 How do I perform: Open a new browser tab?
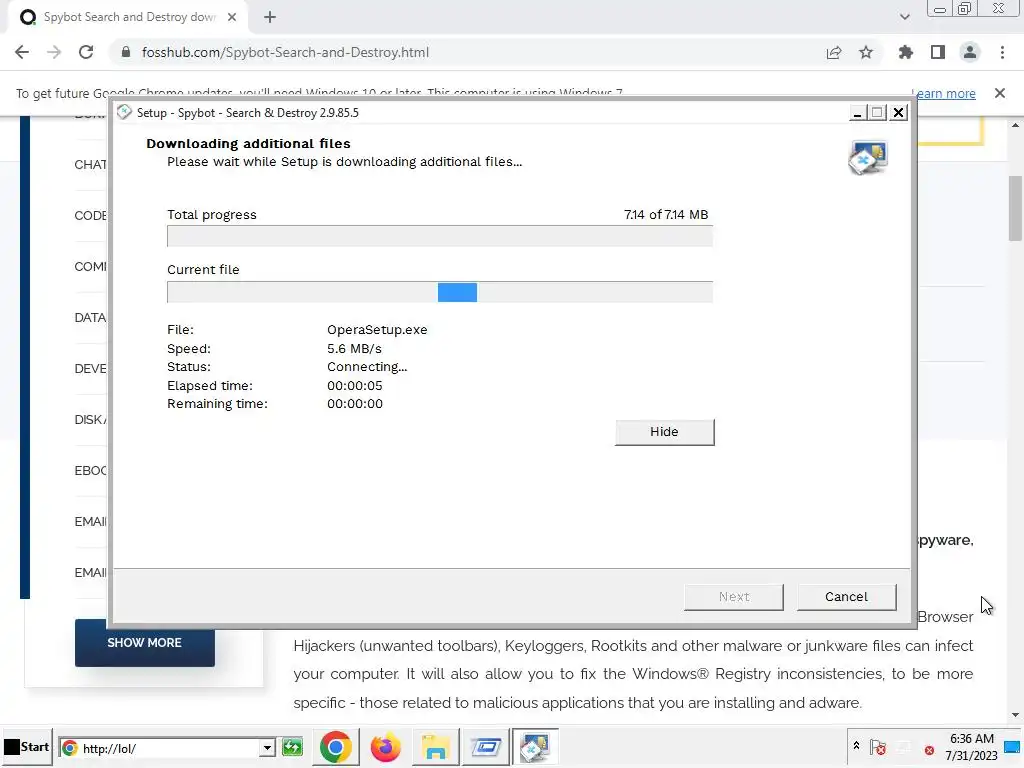click(270, 17)
